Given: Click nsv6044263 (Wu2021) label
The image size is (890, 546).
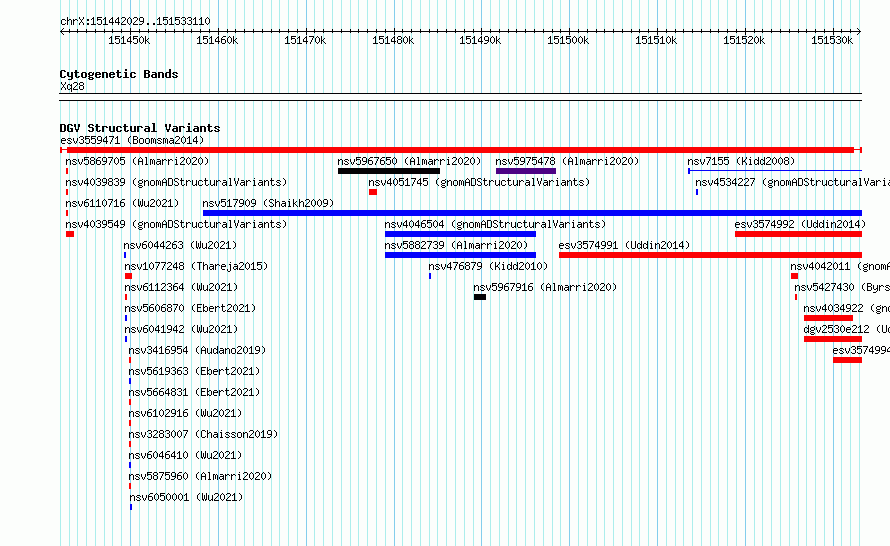Looking at the screenshot, I should click(180, 245).
